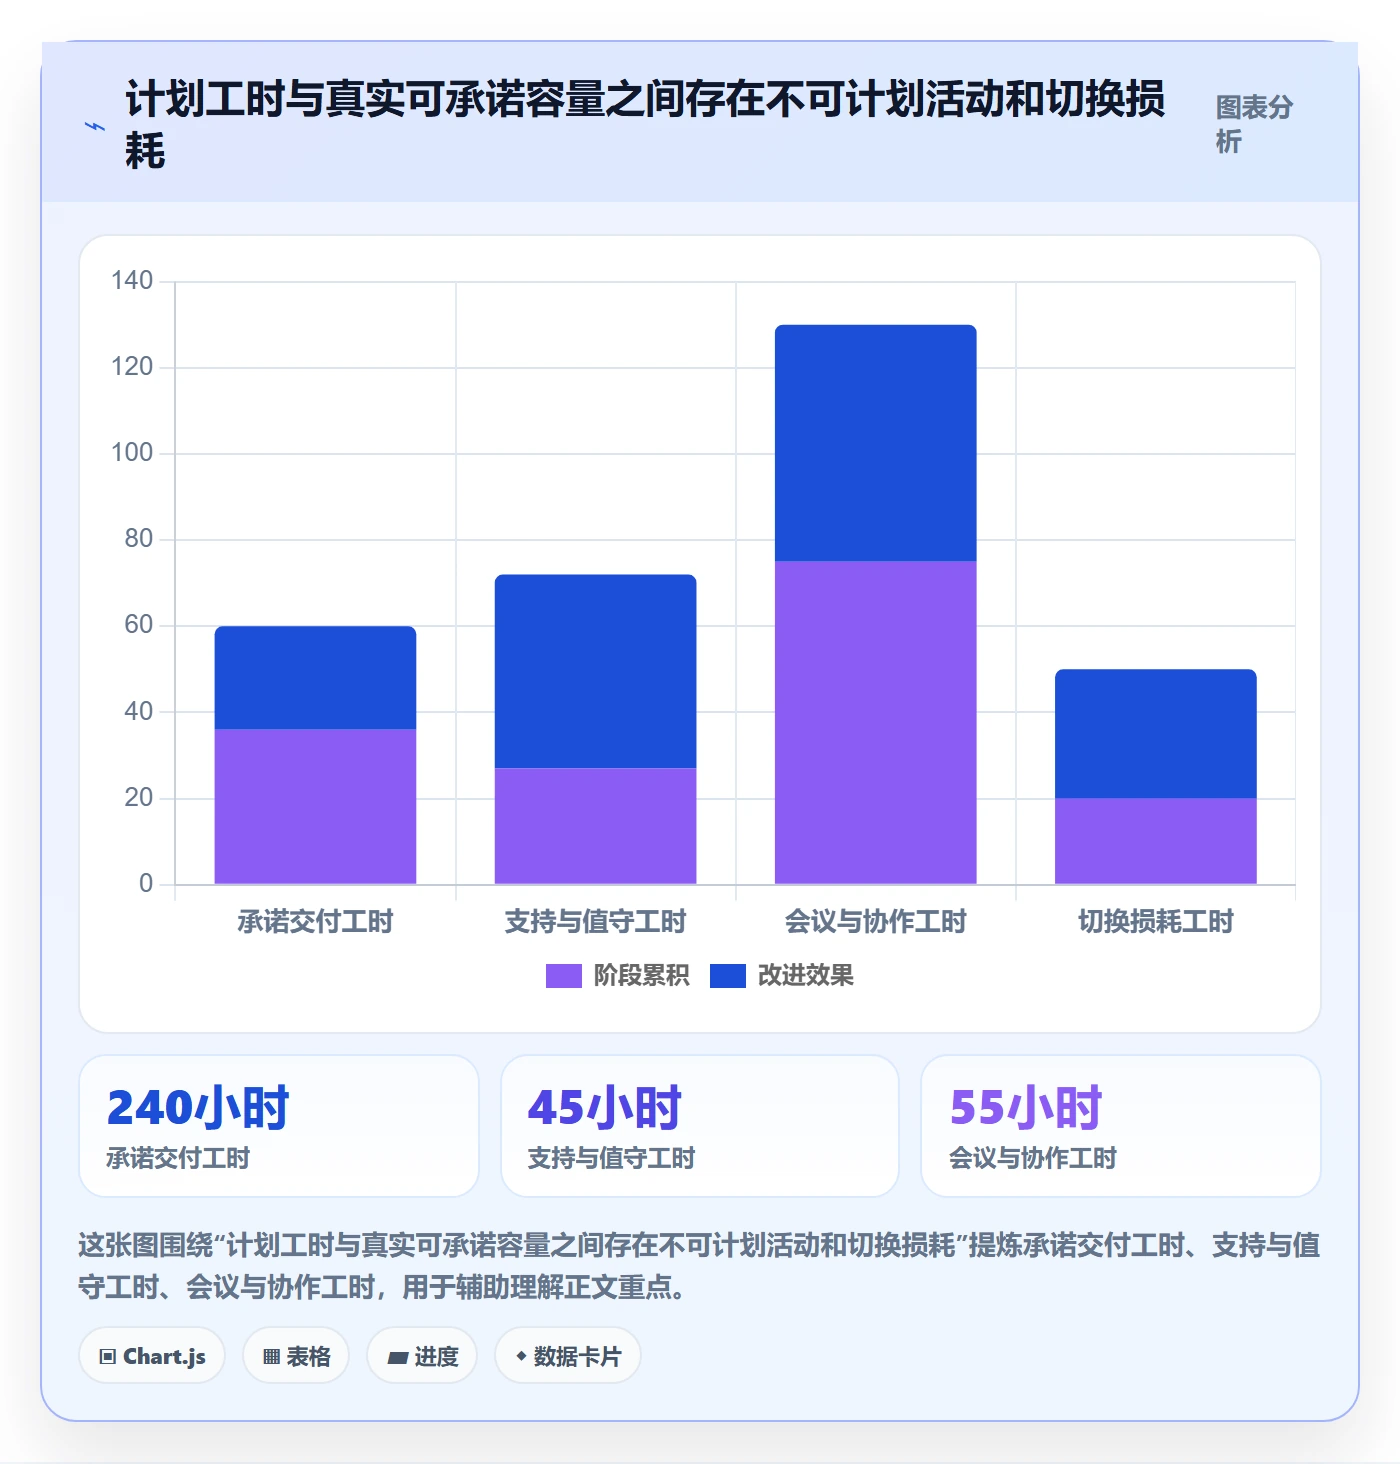This screenshot has width=1400, height=1464.
Task: Click the description paragraph below the cards
Action: point(699,1265)
